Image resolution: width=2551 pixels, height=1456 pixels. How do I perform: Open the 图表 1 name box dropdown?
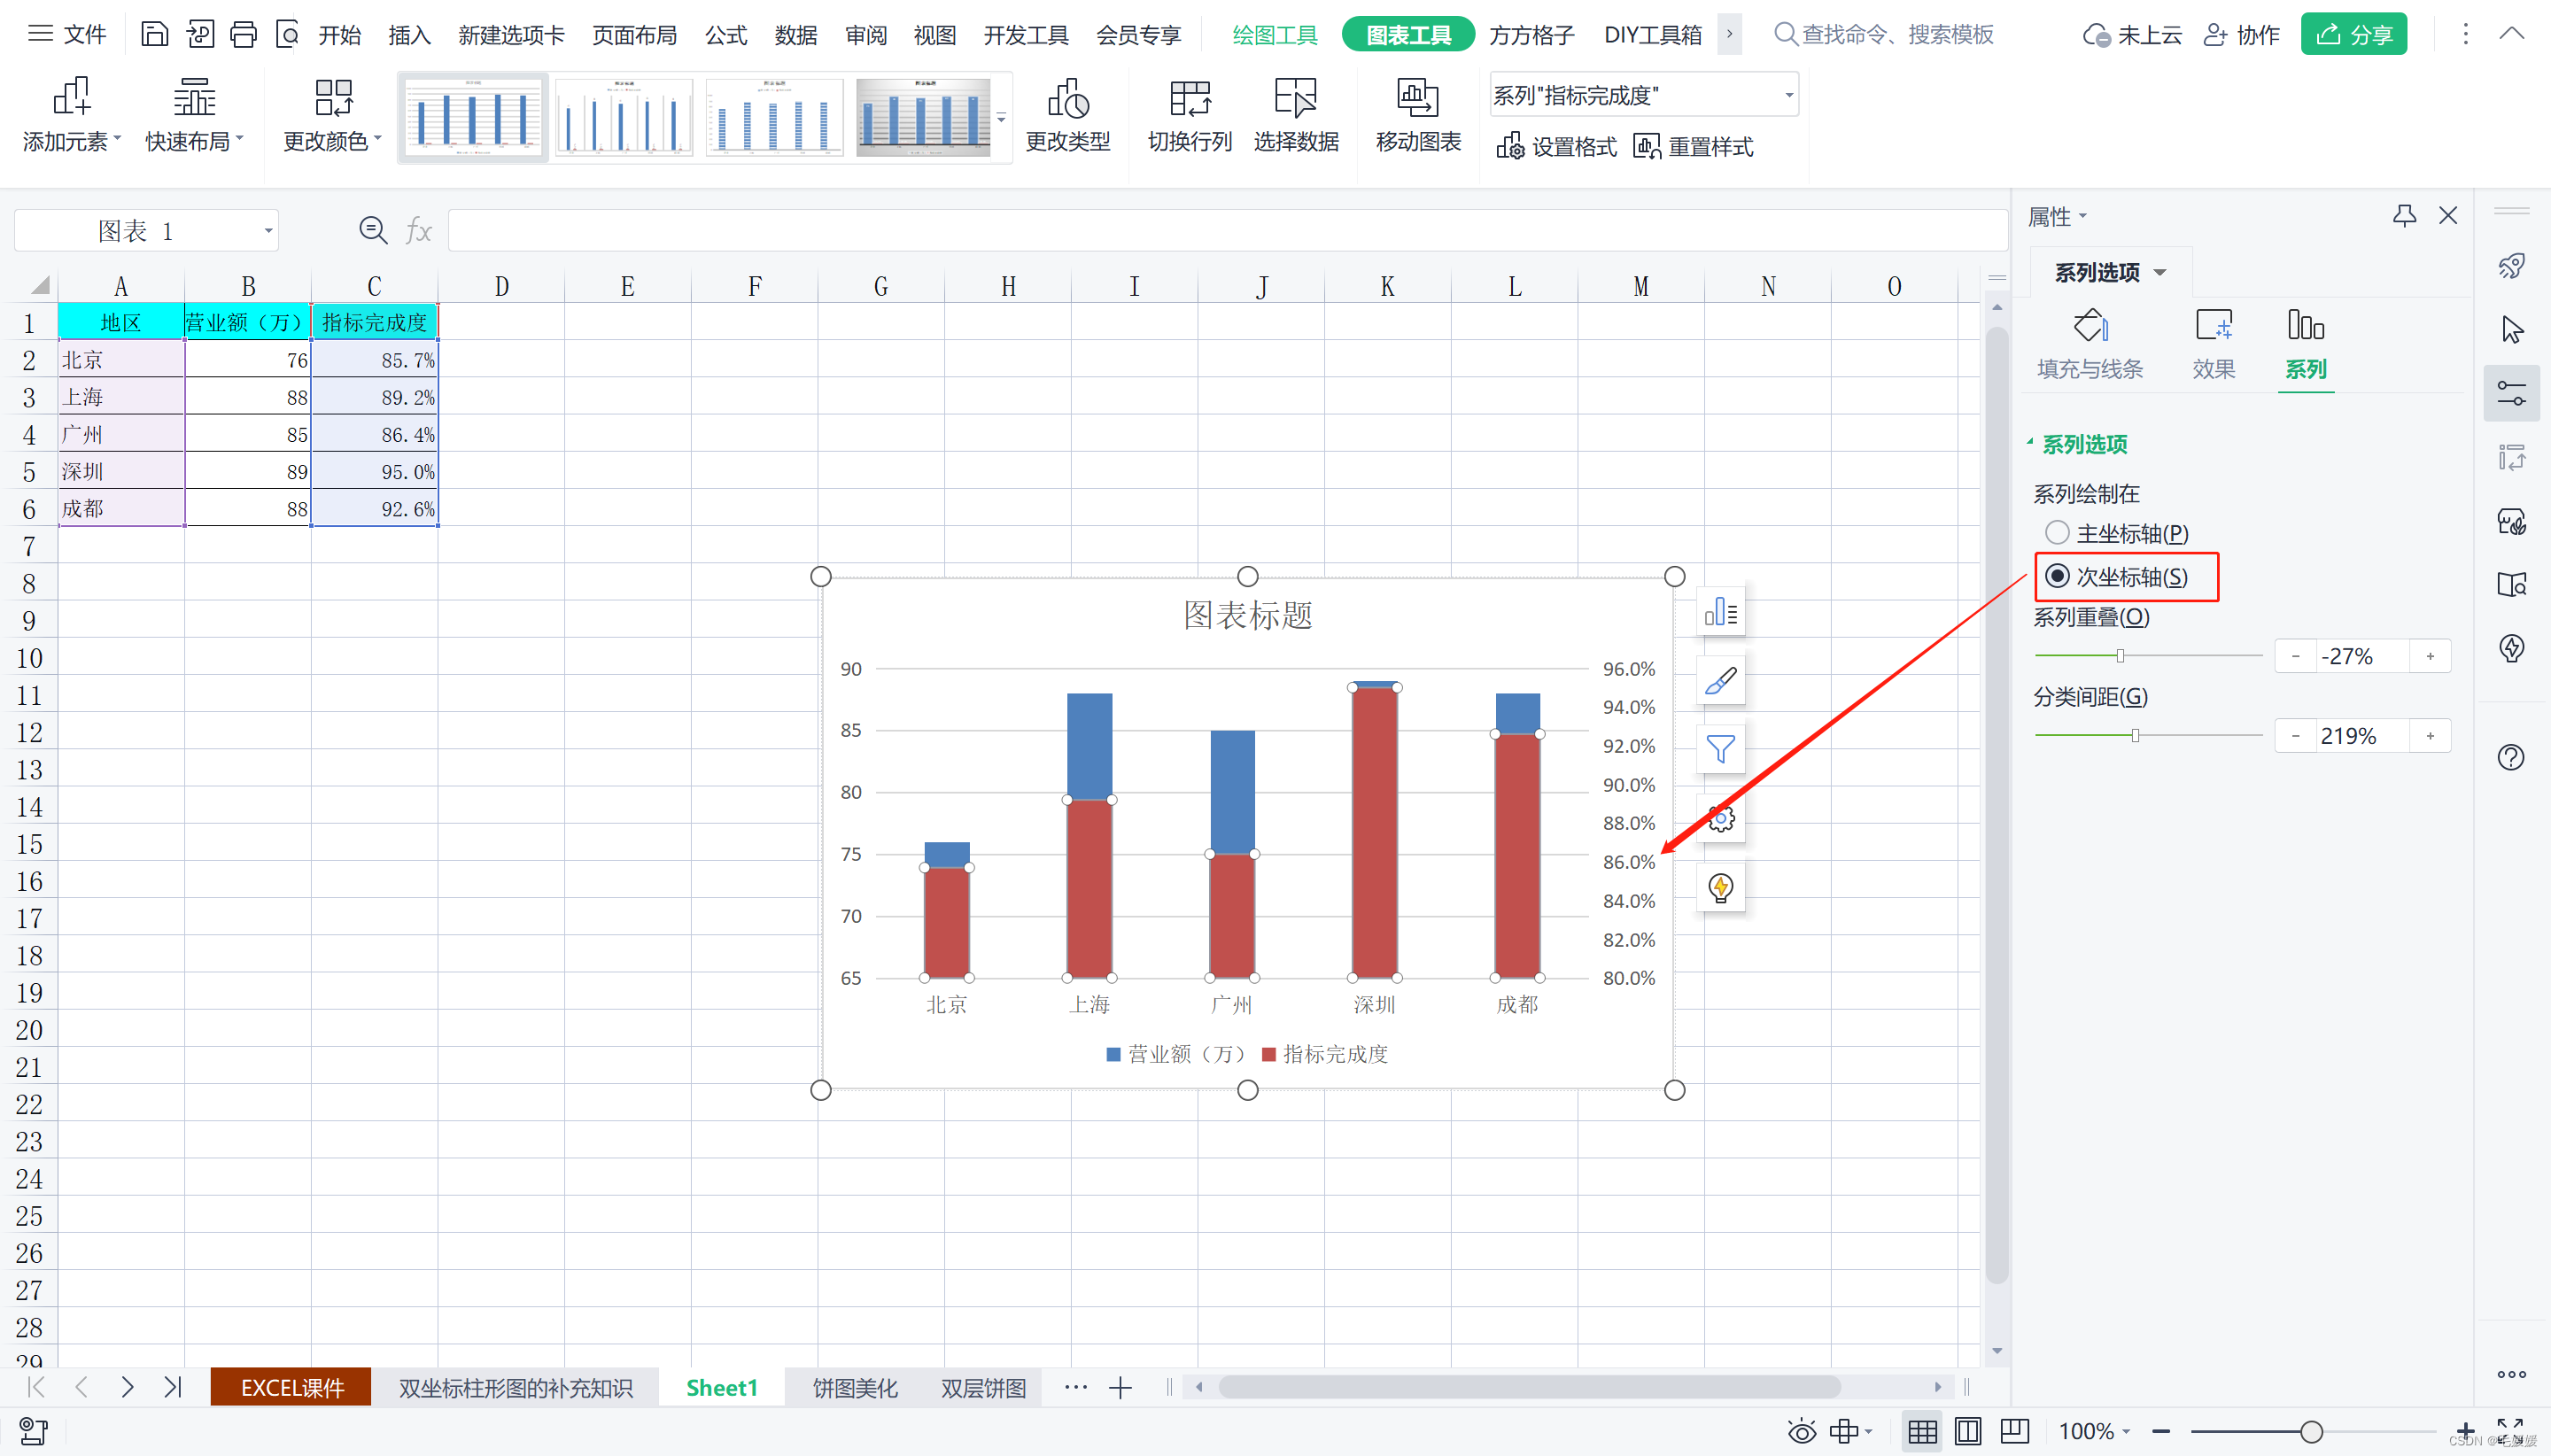coord(268,231)
